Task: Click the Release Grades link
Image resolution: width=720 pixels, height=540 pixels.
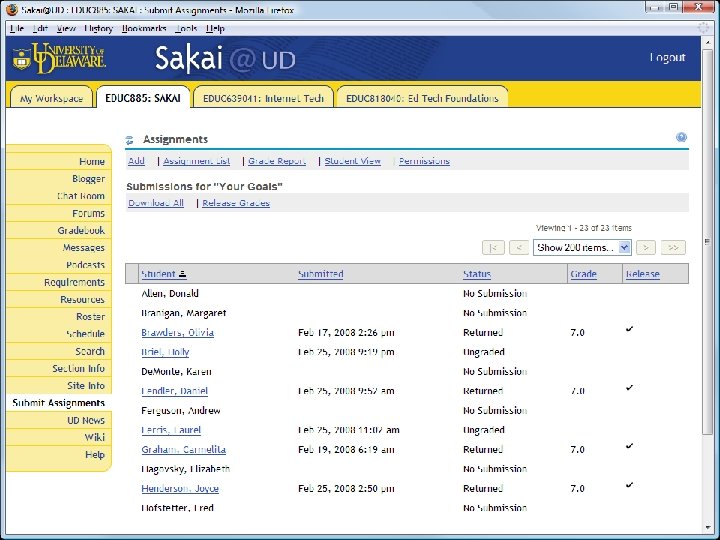Action: 236,203
